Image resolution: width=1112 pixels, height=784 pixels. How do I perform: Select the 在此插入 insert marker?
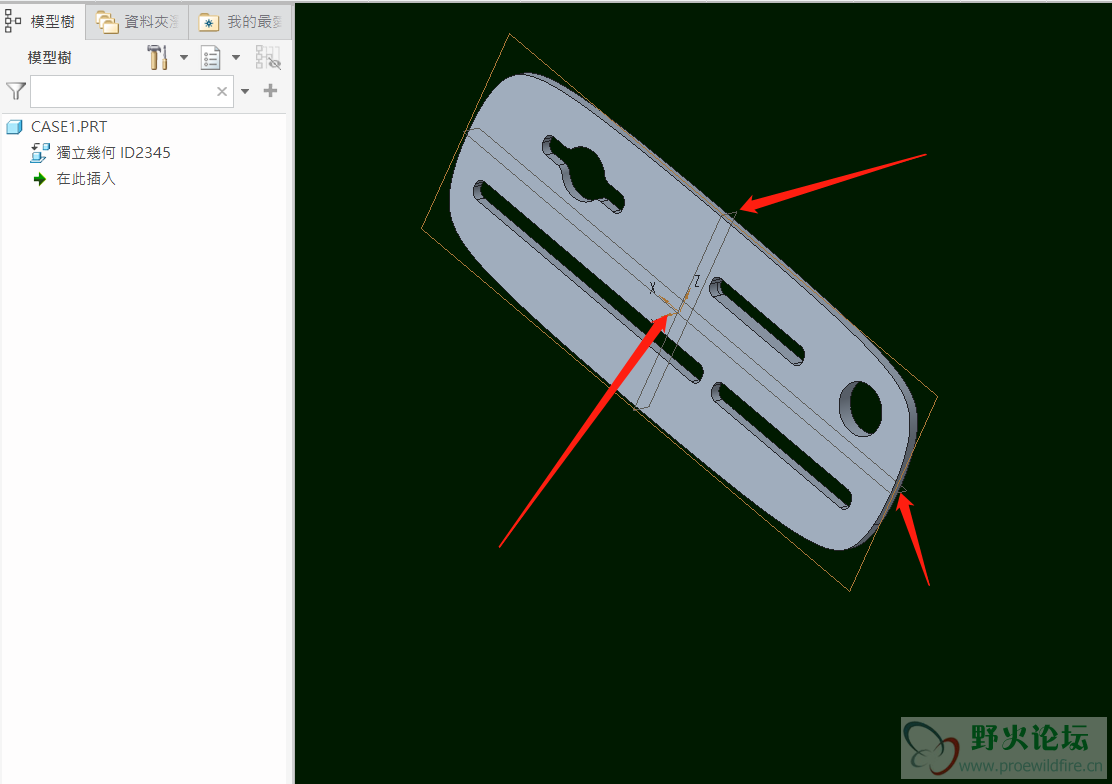tap(86, 179)
